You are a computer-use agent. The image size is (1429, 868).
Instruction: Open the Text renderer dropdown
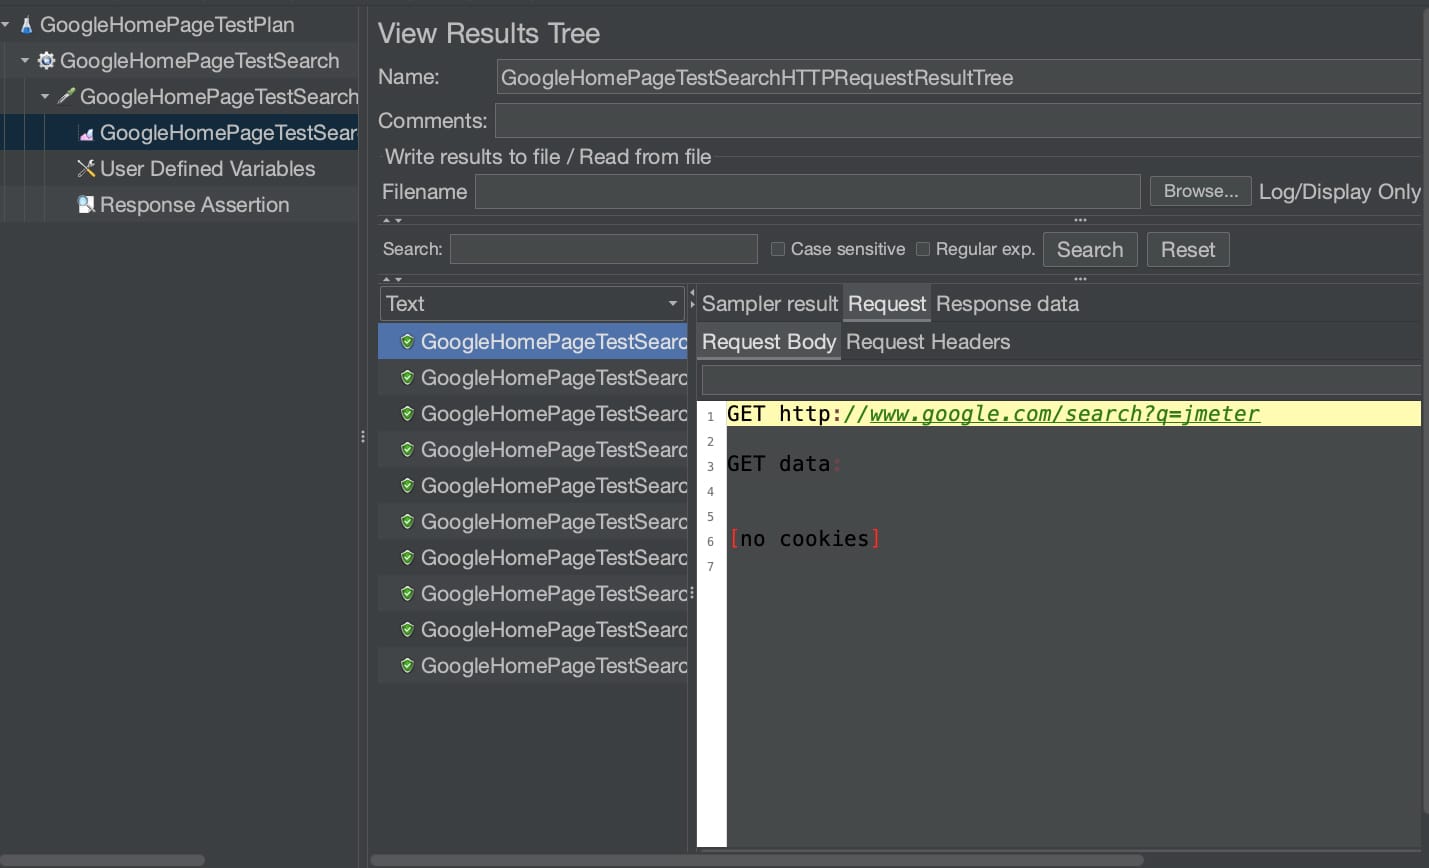tap(532, 304)
